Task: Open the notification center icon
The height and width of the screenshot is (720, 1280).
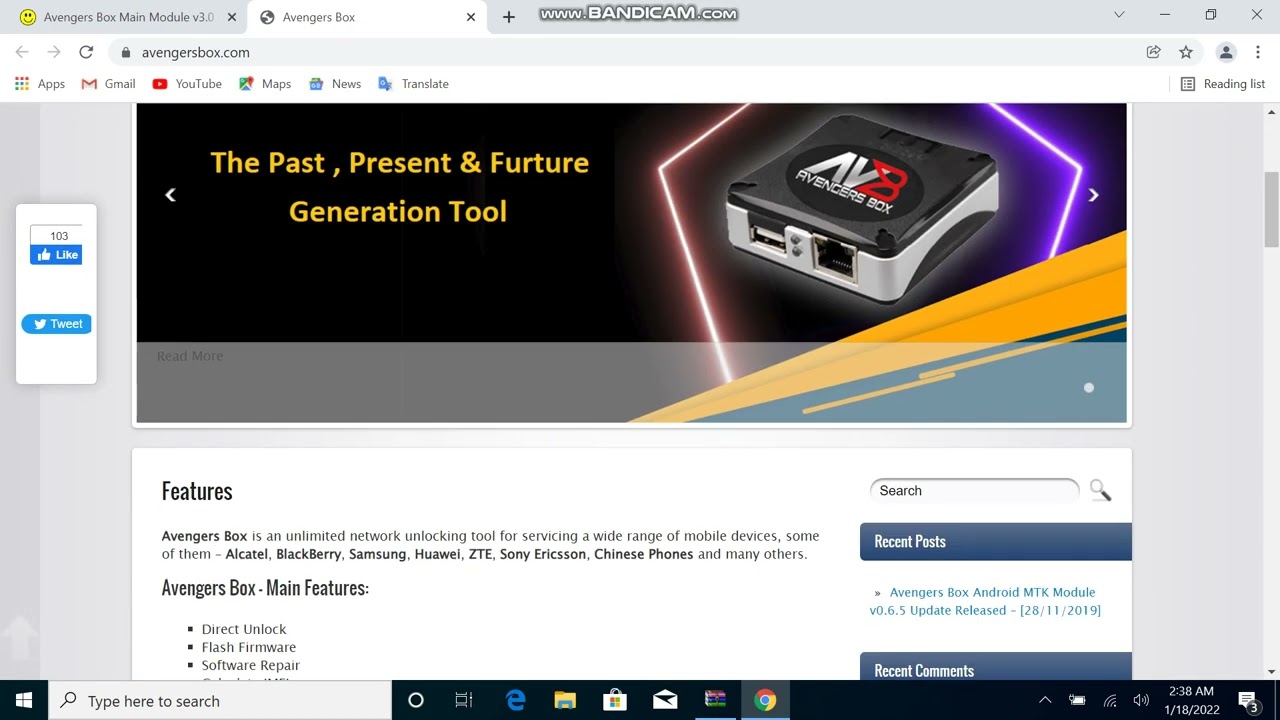Action: (1248, 701)
